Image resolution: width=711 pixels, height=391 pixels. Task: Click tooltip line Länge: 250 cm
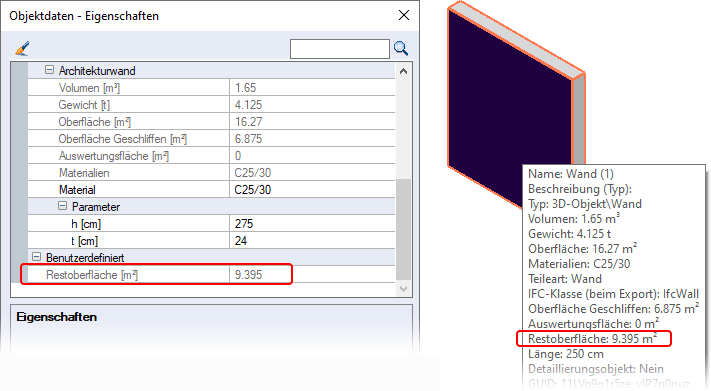(565, 354)
